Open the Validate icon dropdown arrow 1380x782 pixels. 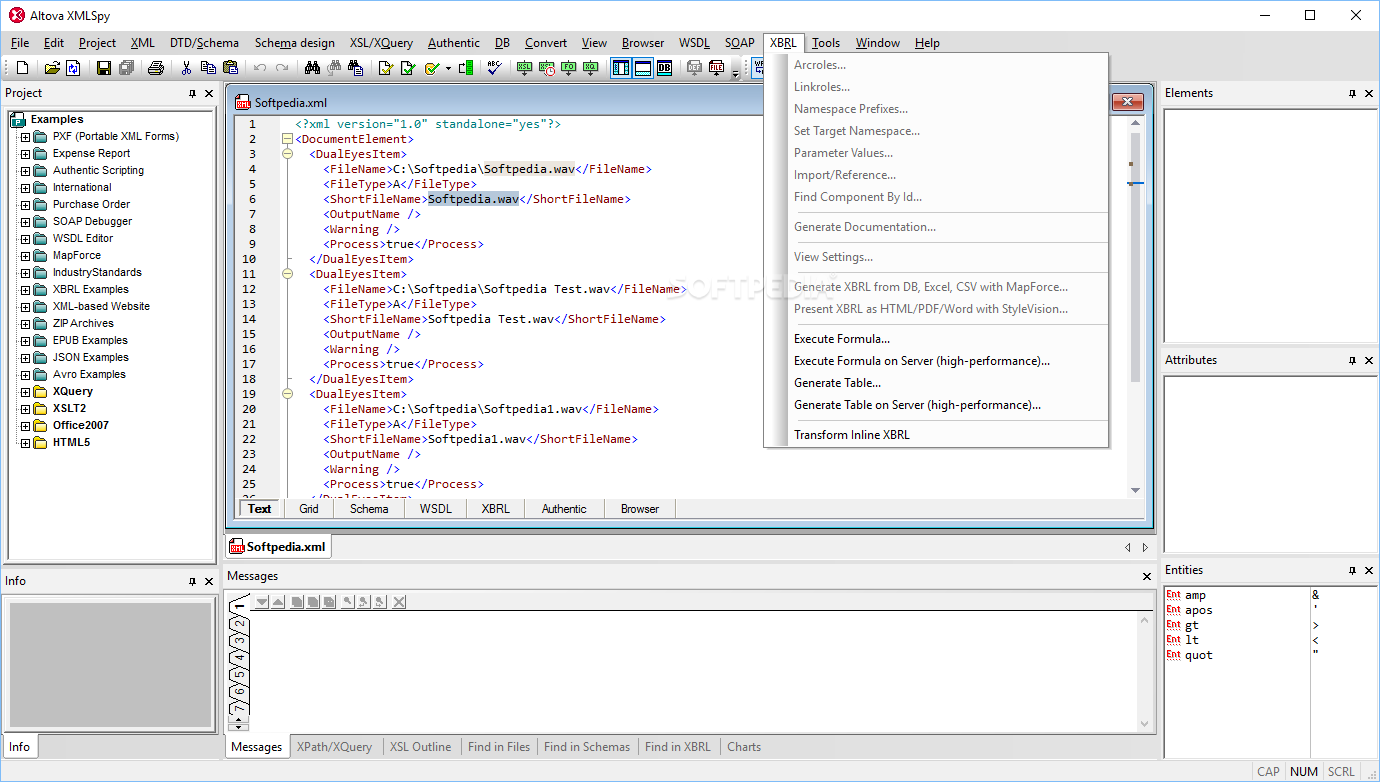tap(448, 68)
